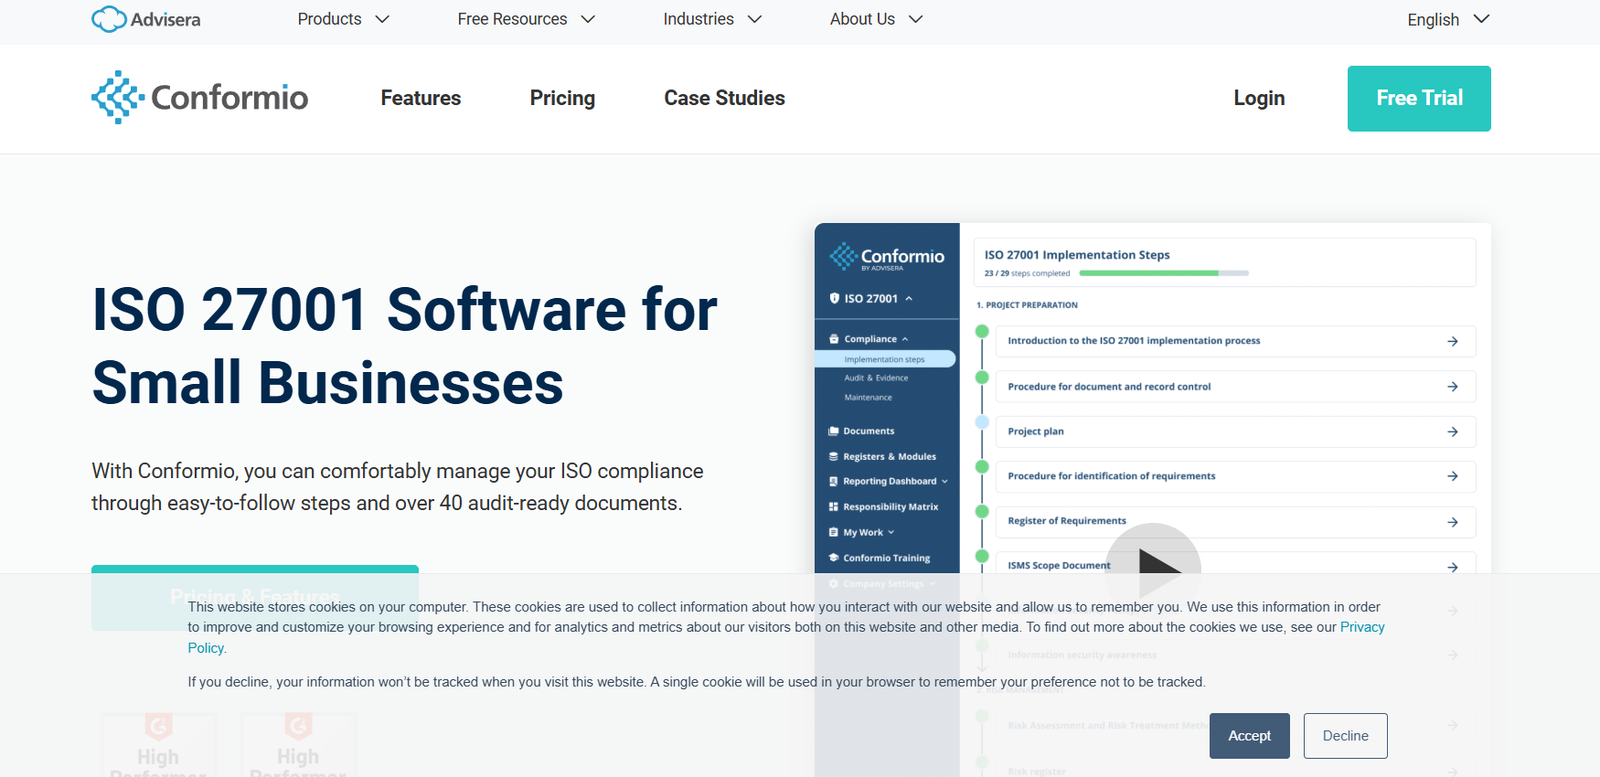Expand the Industries menu

[712, 19]
